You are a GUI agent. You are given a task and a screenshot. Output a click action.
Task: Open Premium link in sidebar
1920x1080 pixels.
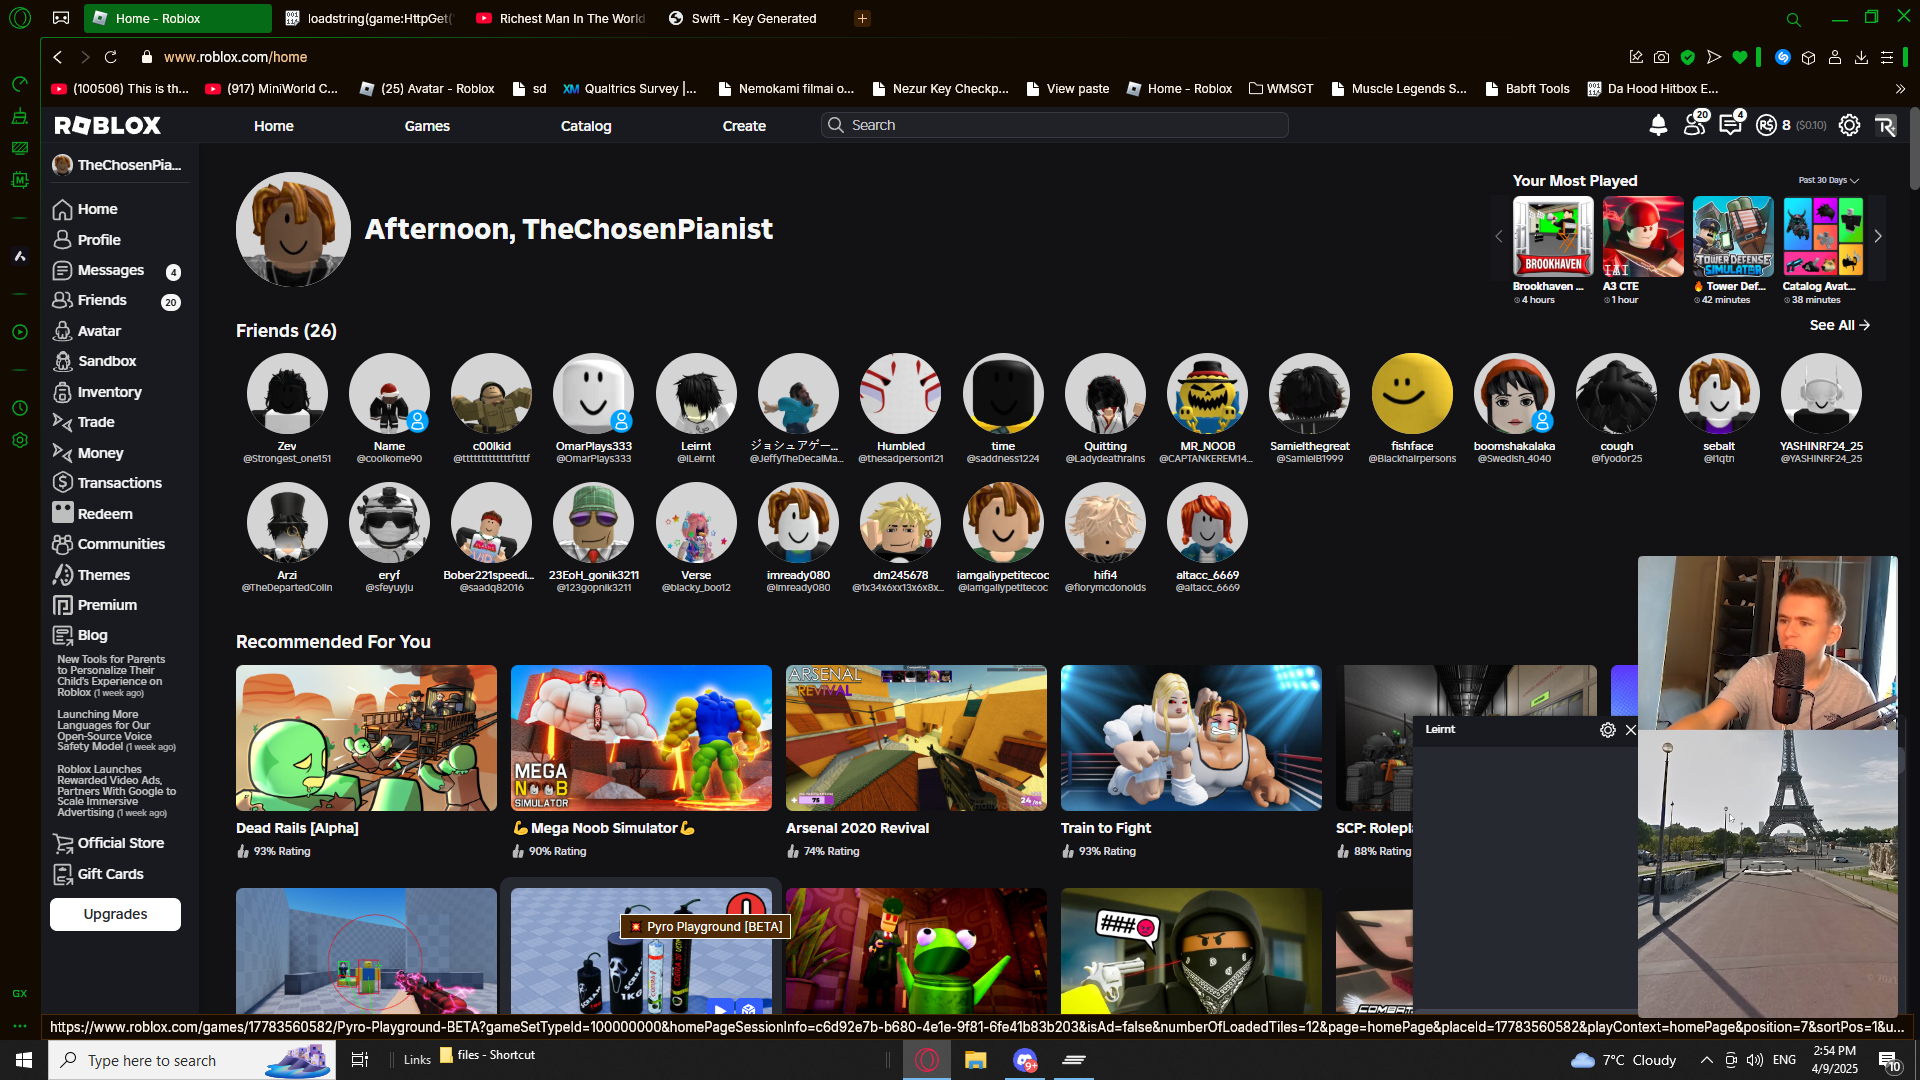[x=107, y=605]
